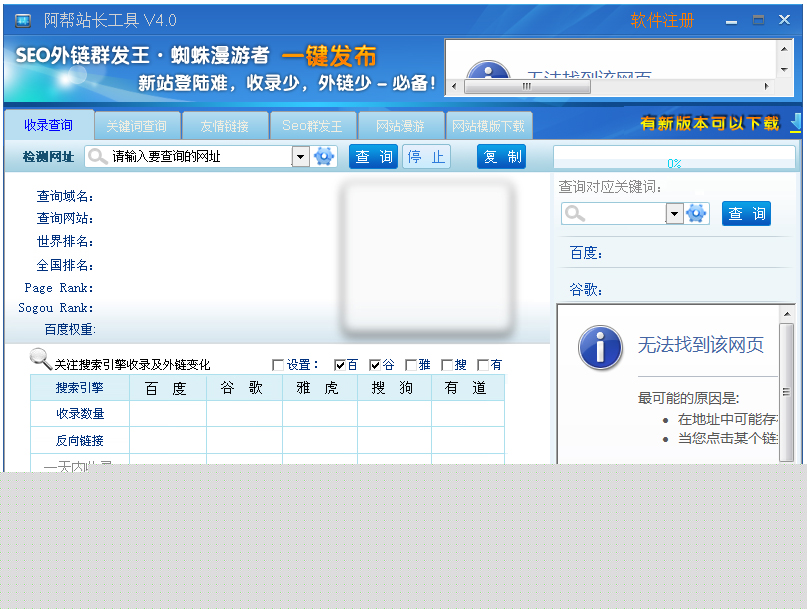Click the 收录数量 row label
This screenshot has height=609, width=807.
80,413
